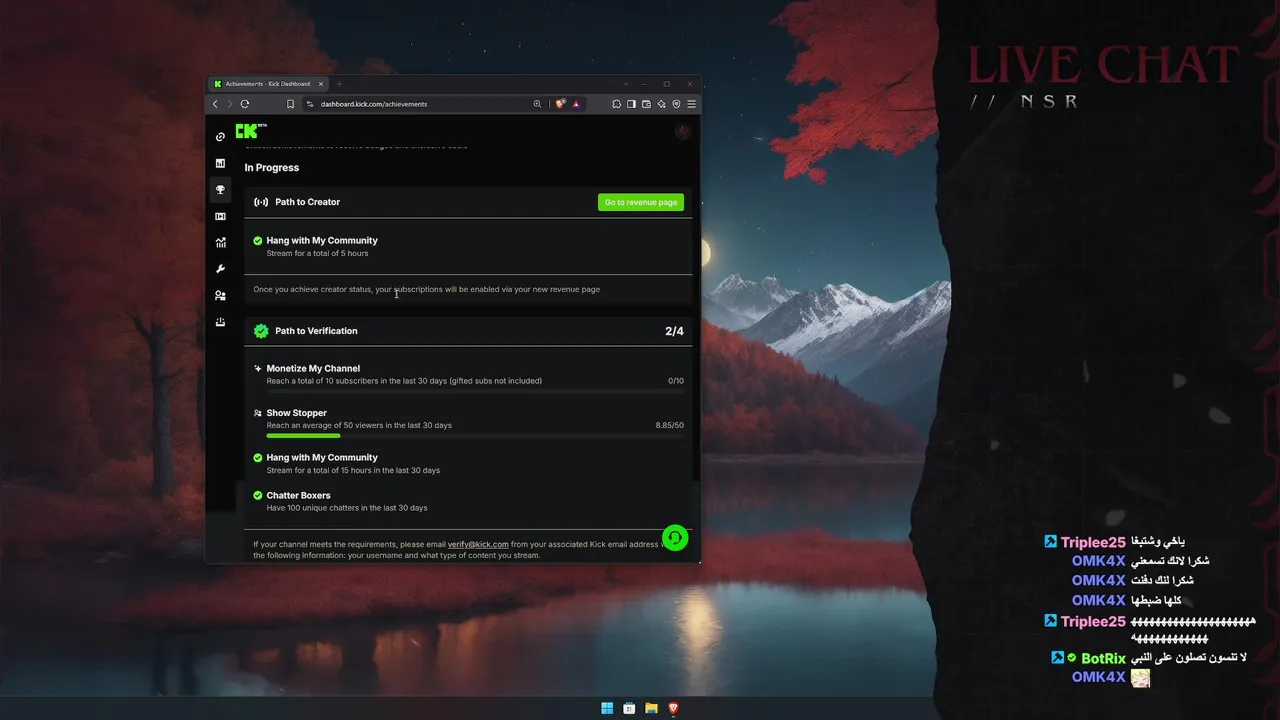Click the 0/10 subscribers value
1280x720 pixels.
(676, 381)
